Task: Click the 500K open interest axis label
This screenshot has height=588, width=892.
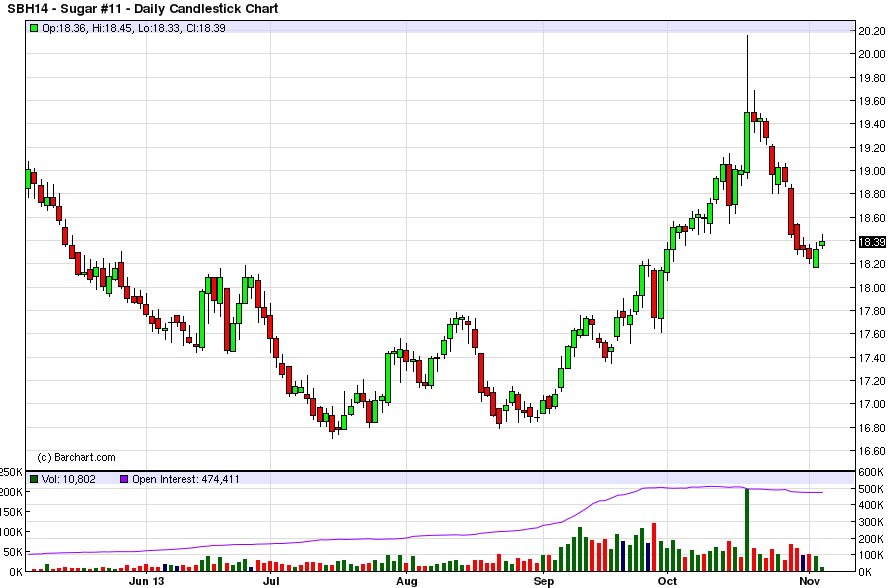Action: [871, 489]
